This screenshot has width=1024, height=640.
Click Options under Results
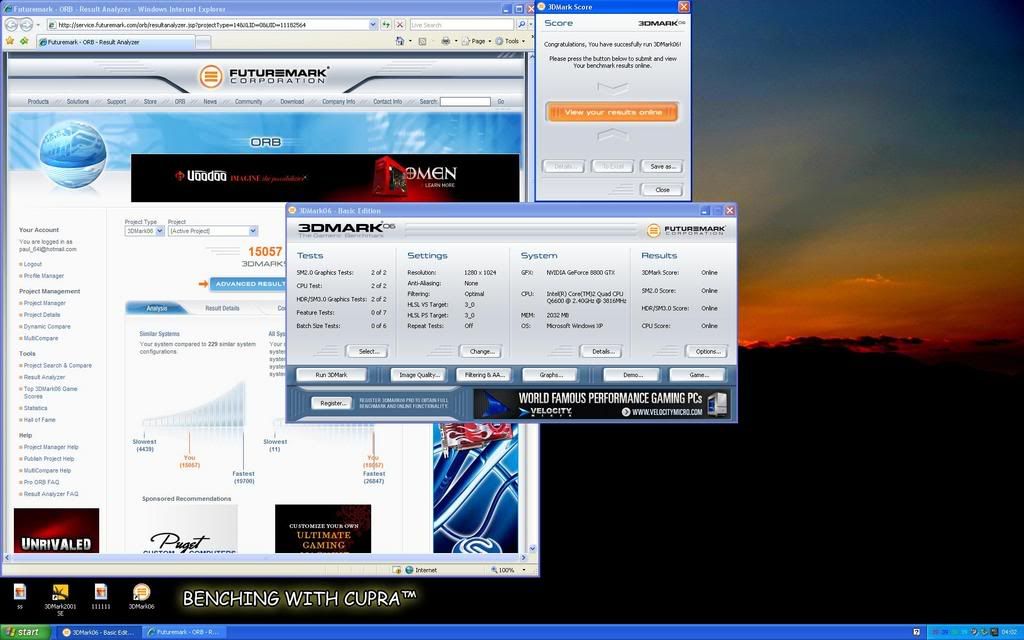(707, 351)
